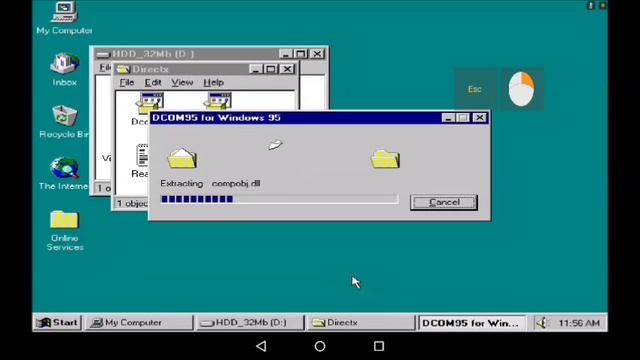Click the destination folder icon in DCOM95 dialog
Image resolution: width=640 pixels, height=360 pixels.
pos(385,159)
